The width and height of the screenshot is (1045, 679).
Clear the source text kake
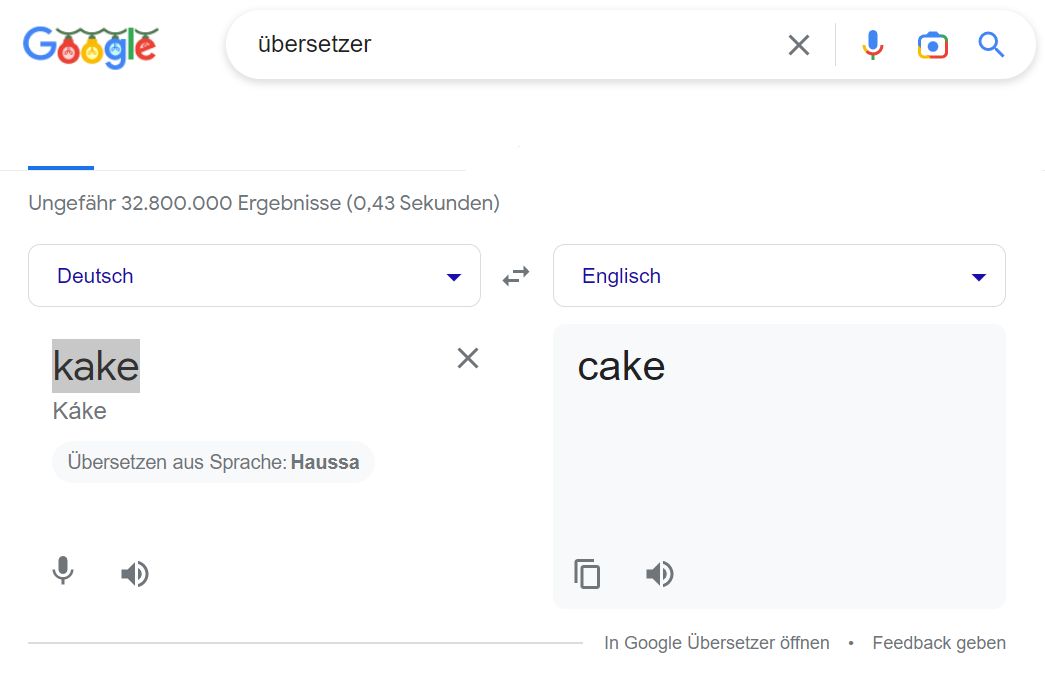point(467,358)
